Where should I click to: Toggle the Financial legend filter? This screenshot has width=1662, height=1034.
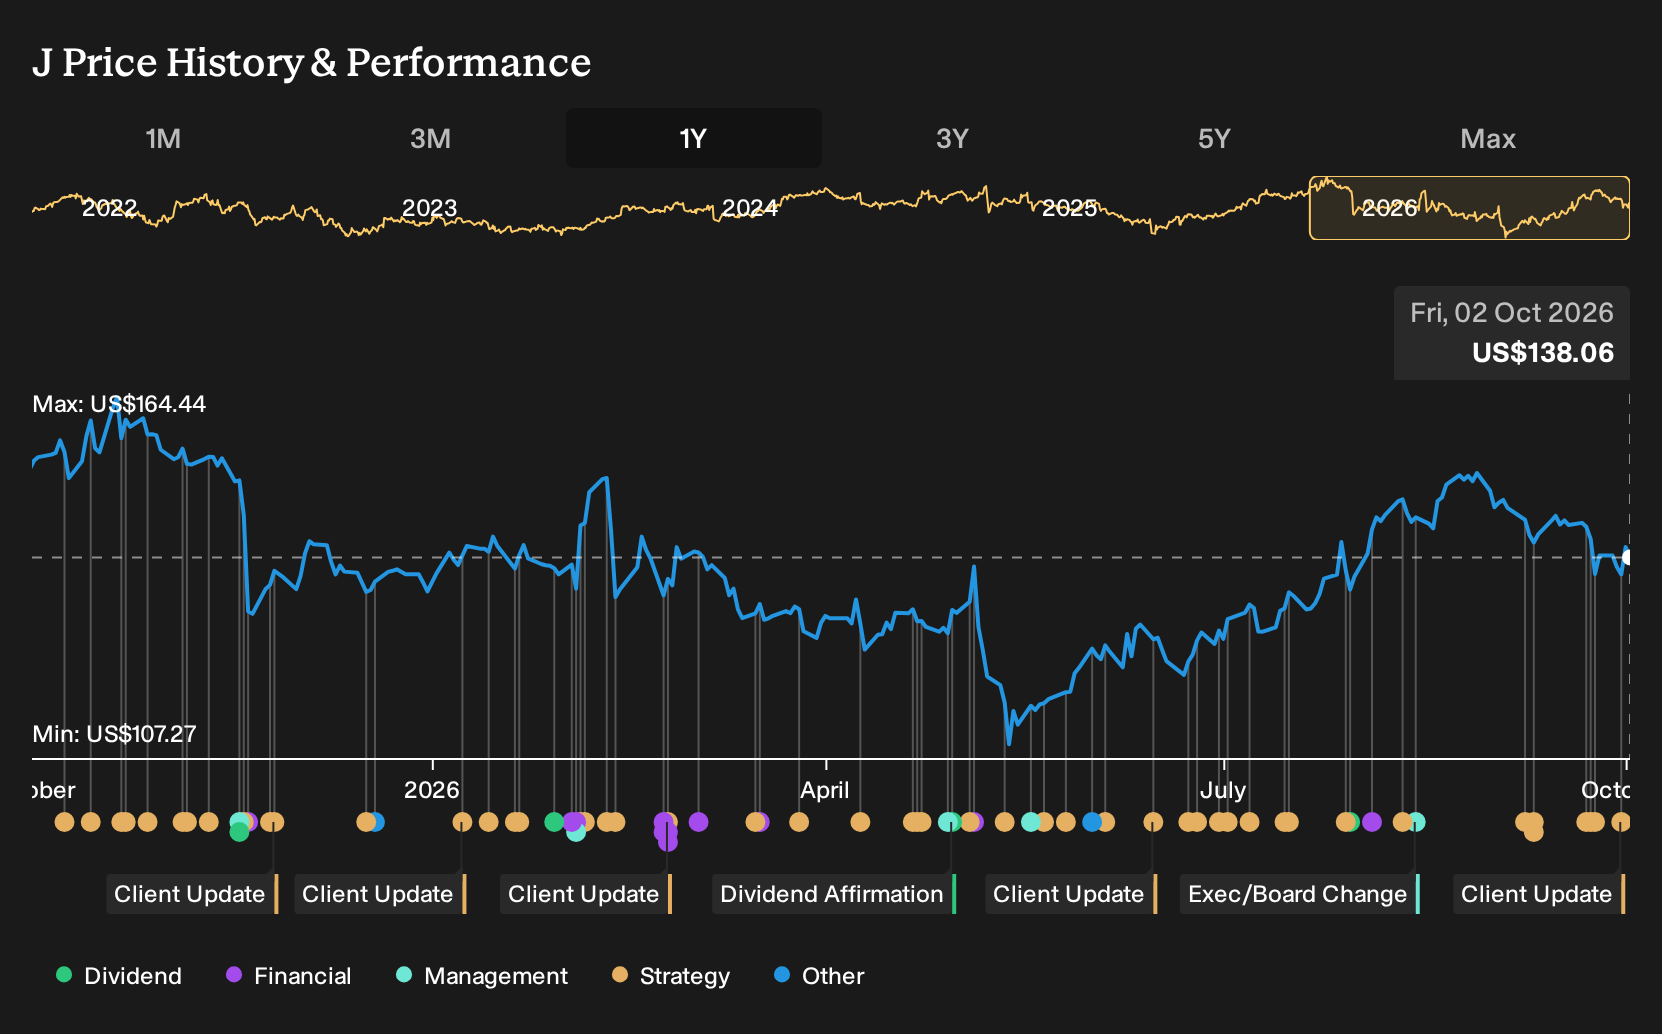click(288, 976)
